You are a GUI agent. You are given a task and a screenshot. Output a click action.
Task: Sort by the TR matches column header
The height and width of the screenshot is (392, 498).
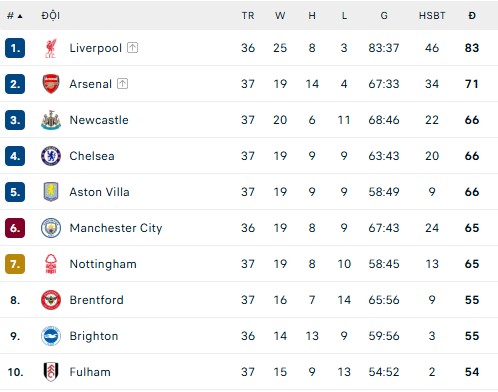(248, 16)
